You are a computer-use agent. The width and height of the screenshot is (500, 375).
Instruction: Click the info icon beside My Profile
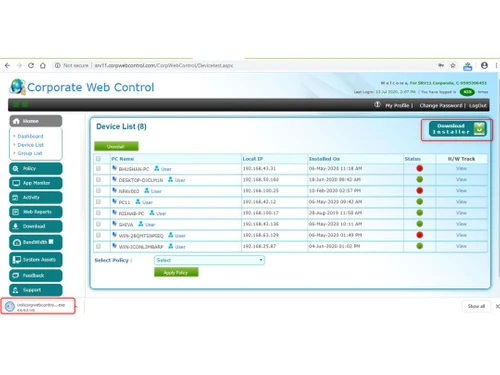point(377,105)
